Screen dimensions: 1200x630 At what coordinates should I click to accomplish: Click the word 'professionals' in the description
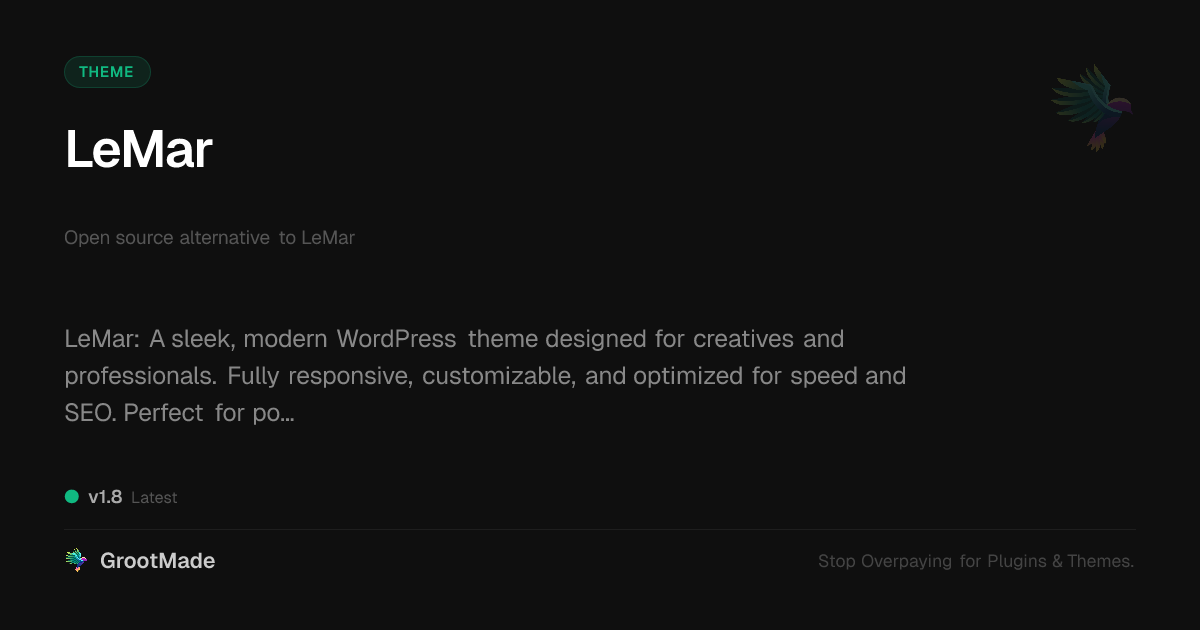pyautogui.click(x=140, y=377)
